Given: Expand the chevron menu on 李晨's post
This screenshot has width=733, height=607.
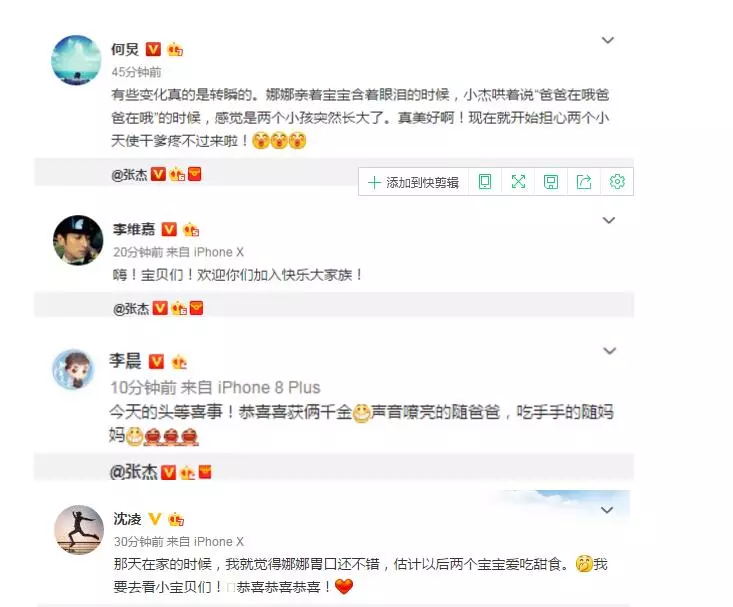Looking at the screenshot, I should point(609,351).
